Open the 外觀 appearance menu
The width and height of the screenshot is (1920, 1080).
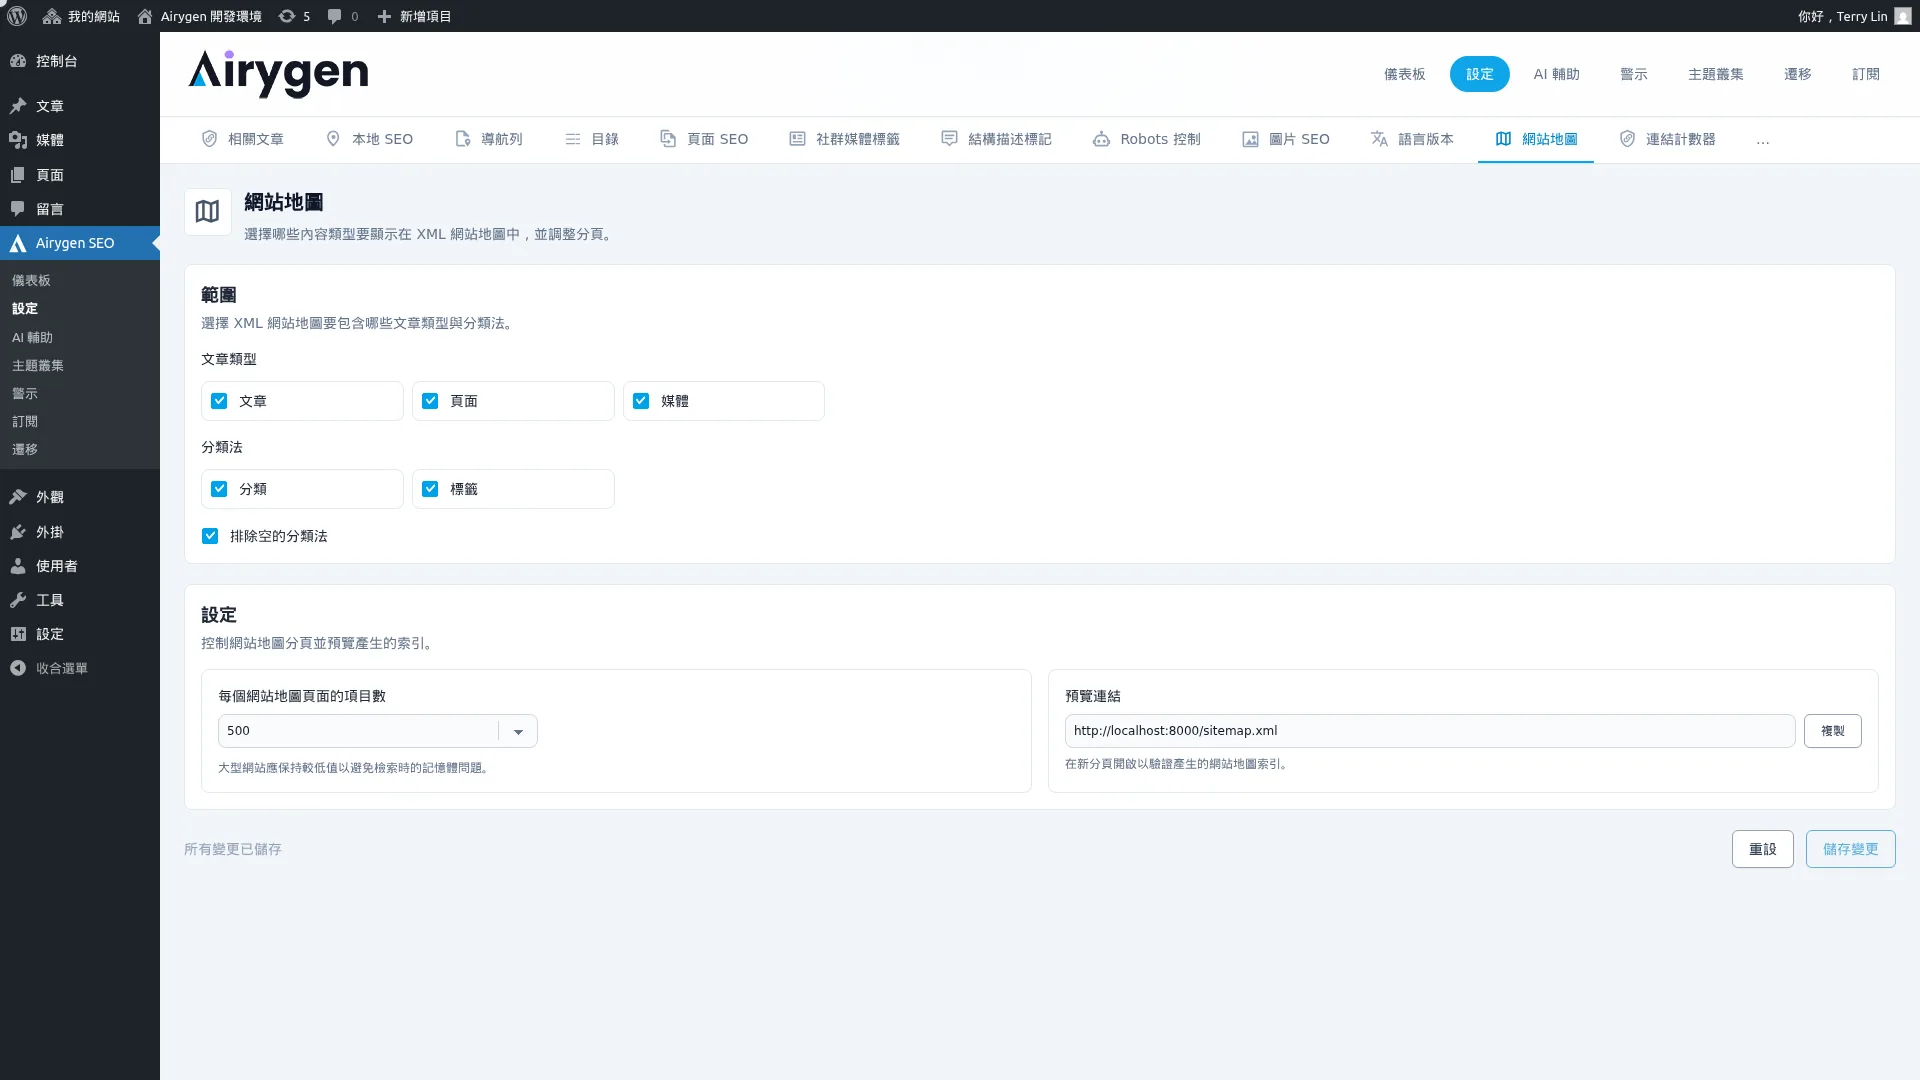pyautogui.click(x=80, y=497)
